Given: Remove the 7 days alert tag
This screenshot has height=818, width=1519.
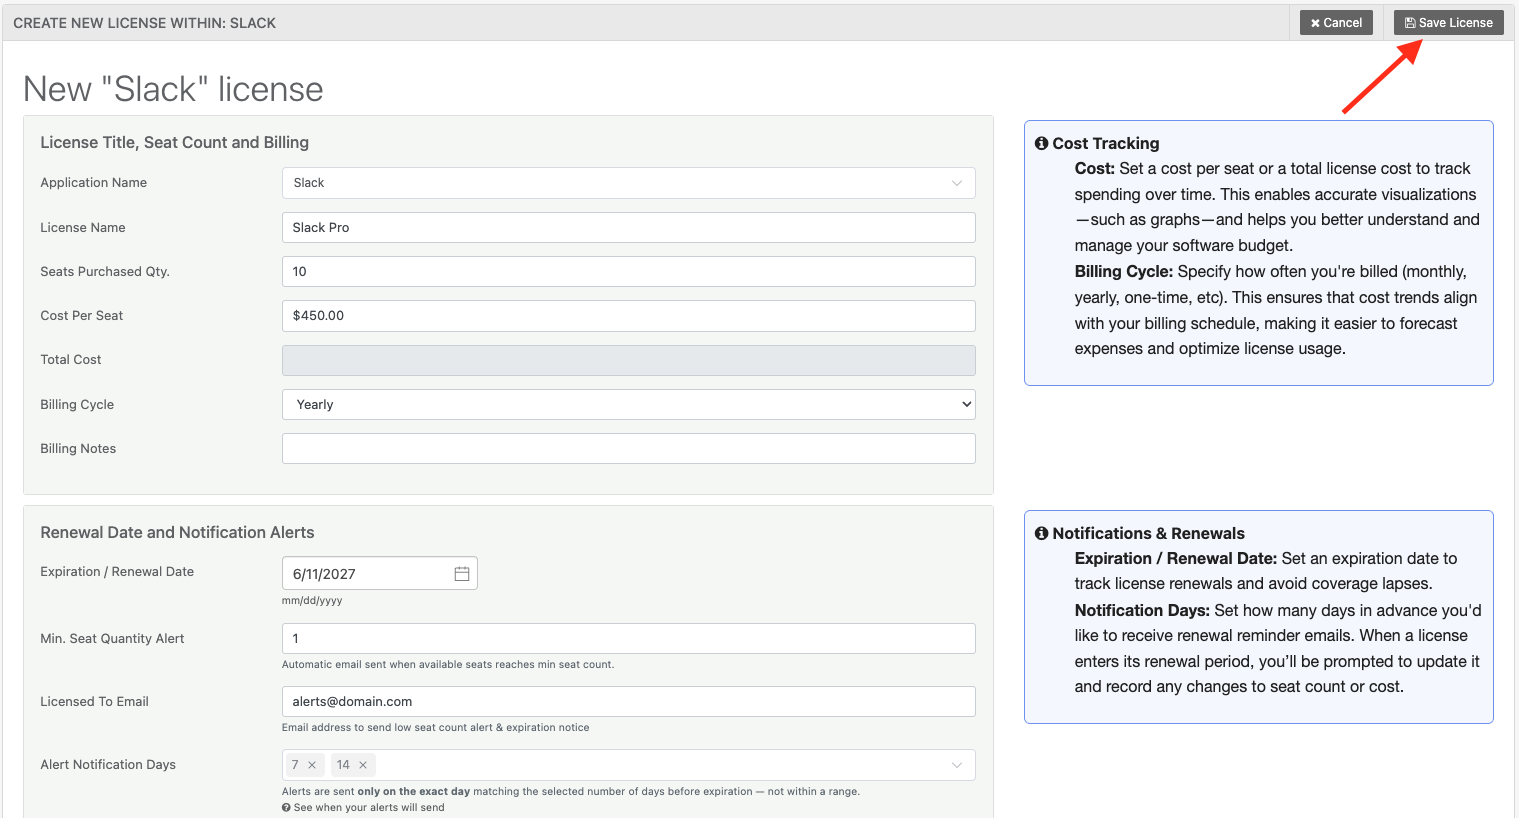Looking at the screenshot, I should 312,765.
